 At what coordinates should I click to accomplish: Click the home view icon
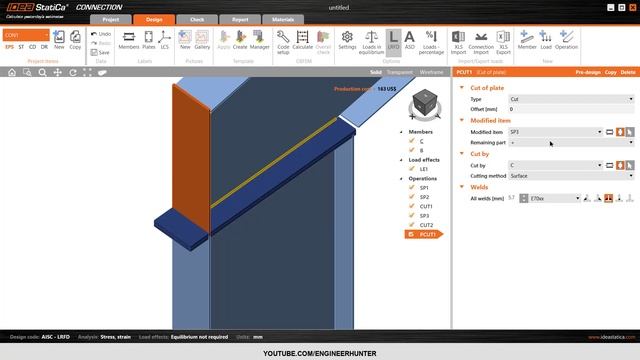(x=12, y=72)
